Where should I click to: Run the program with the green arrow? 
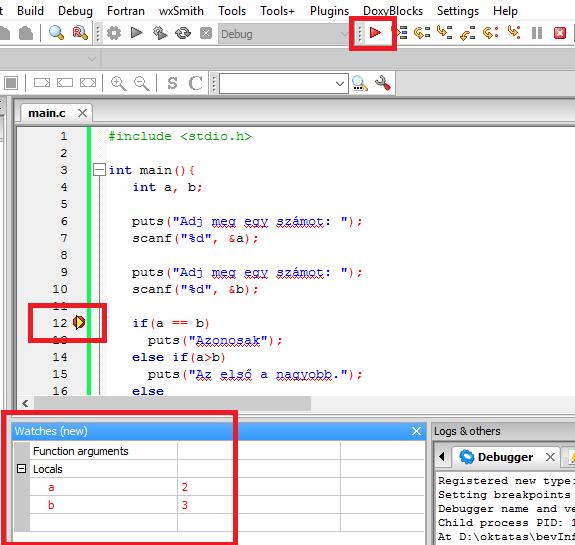pyautogui.click(x=136, y=33)
